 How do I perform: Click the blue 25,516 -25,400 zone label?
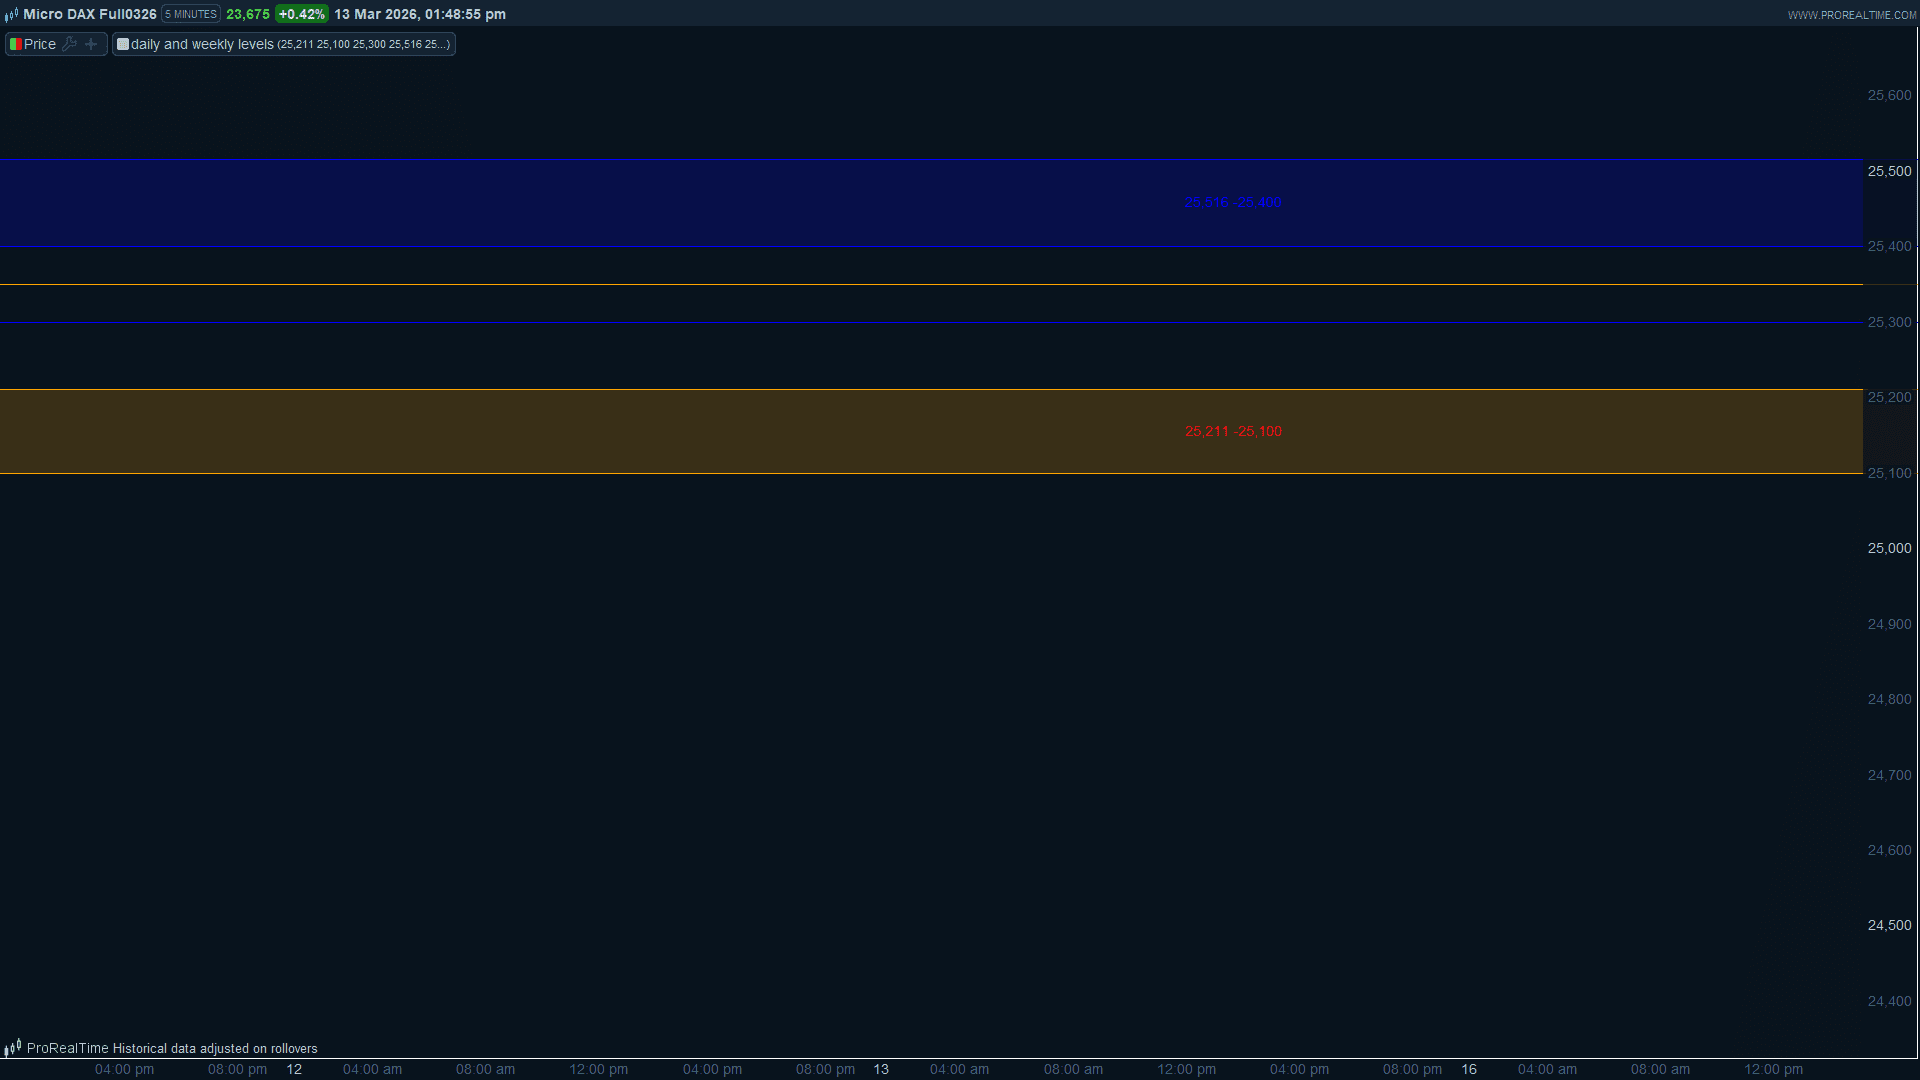1232,203
